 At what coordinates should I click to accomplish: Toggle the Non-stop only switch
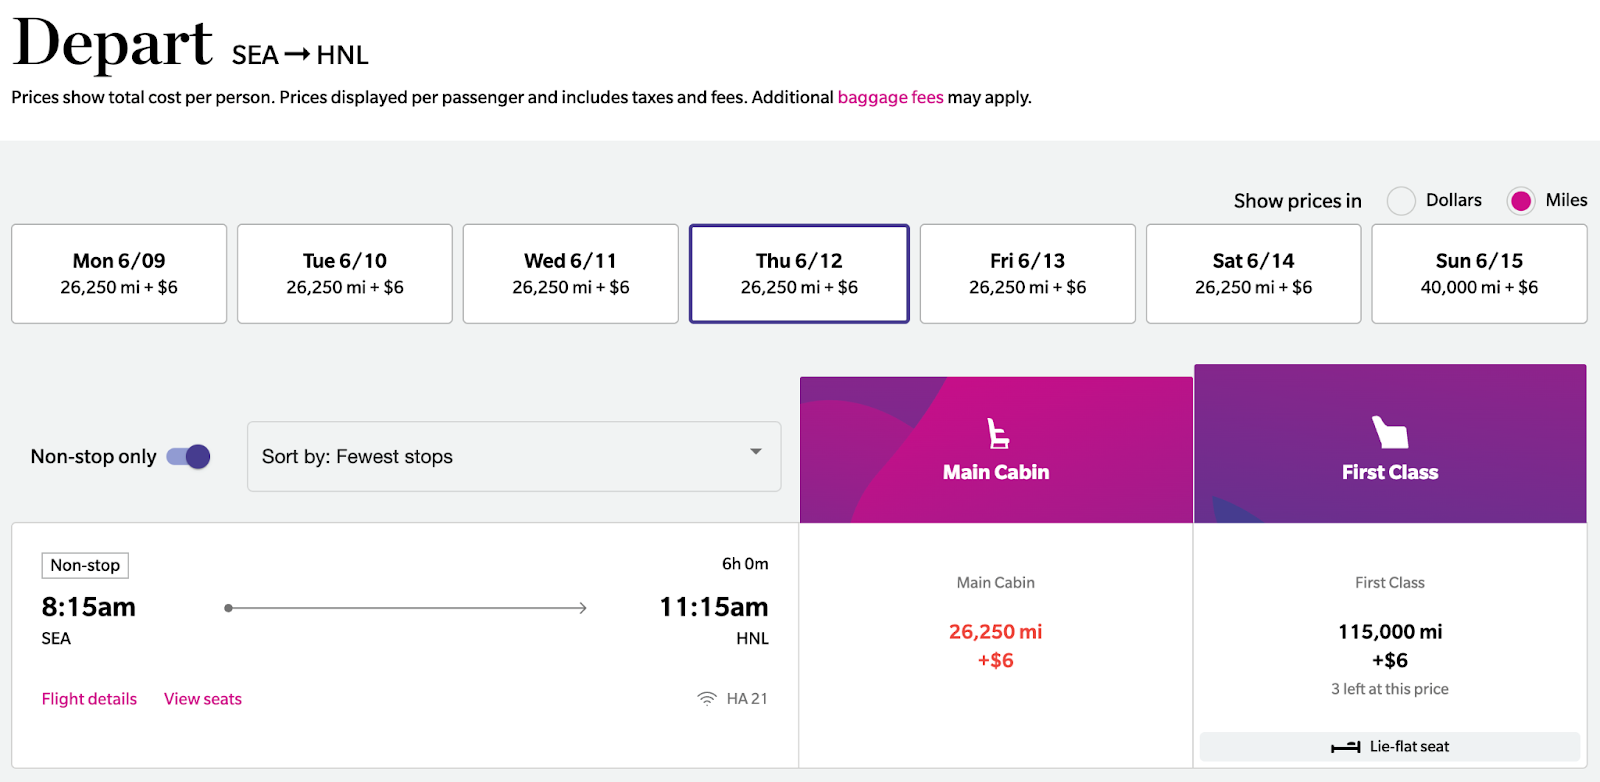pyautogui.click(x=188, y=457)
